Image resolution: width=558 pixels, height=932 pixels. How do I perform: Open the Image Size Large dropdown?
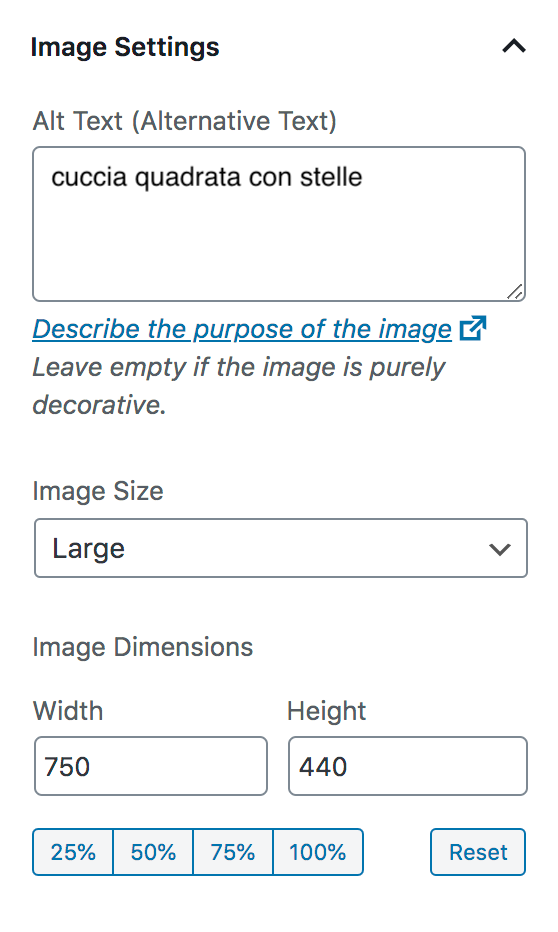click(x=280, y=548)
